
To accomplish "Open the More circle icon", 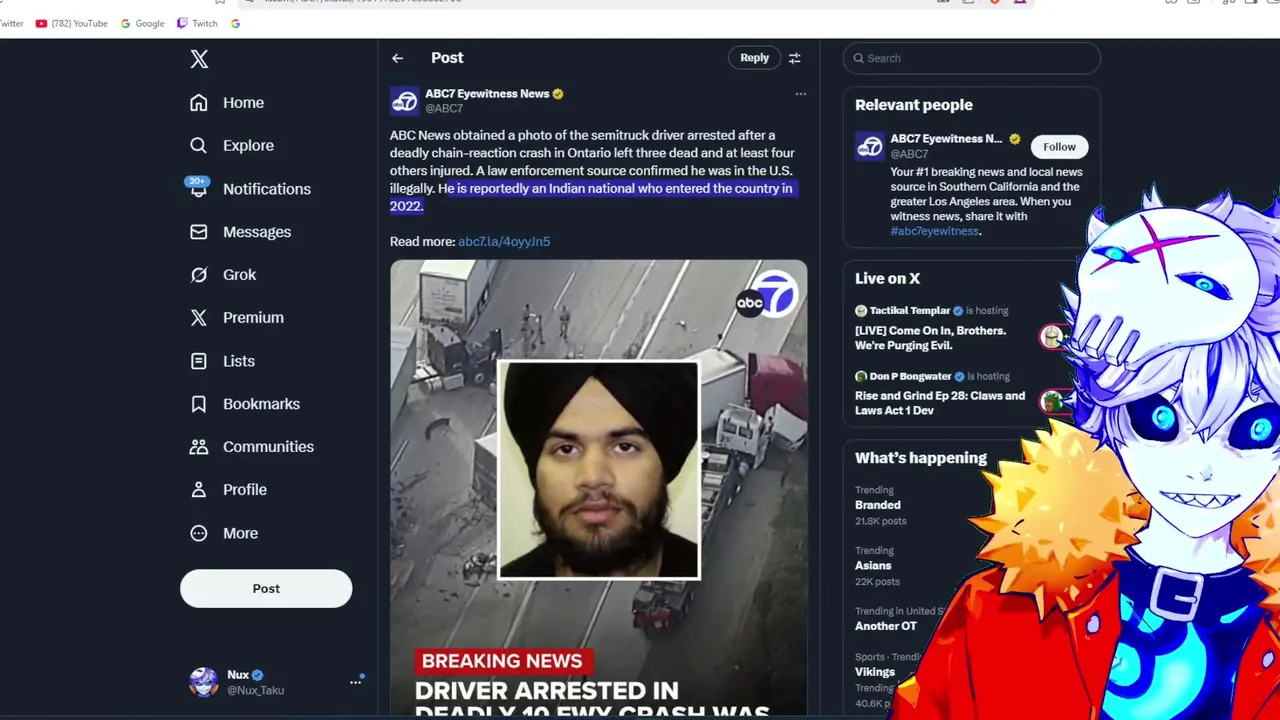I will [199, 533].
